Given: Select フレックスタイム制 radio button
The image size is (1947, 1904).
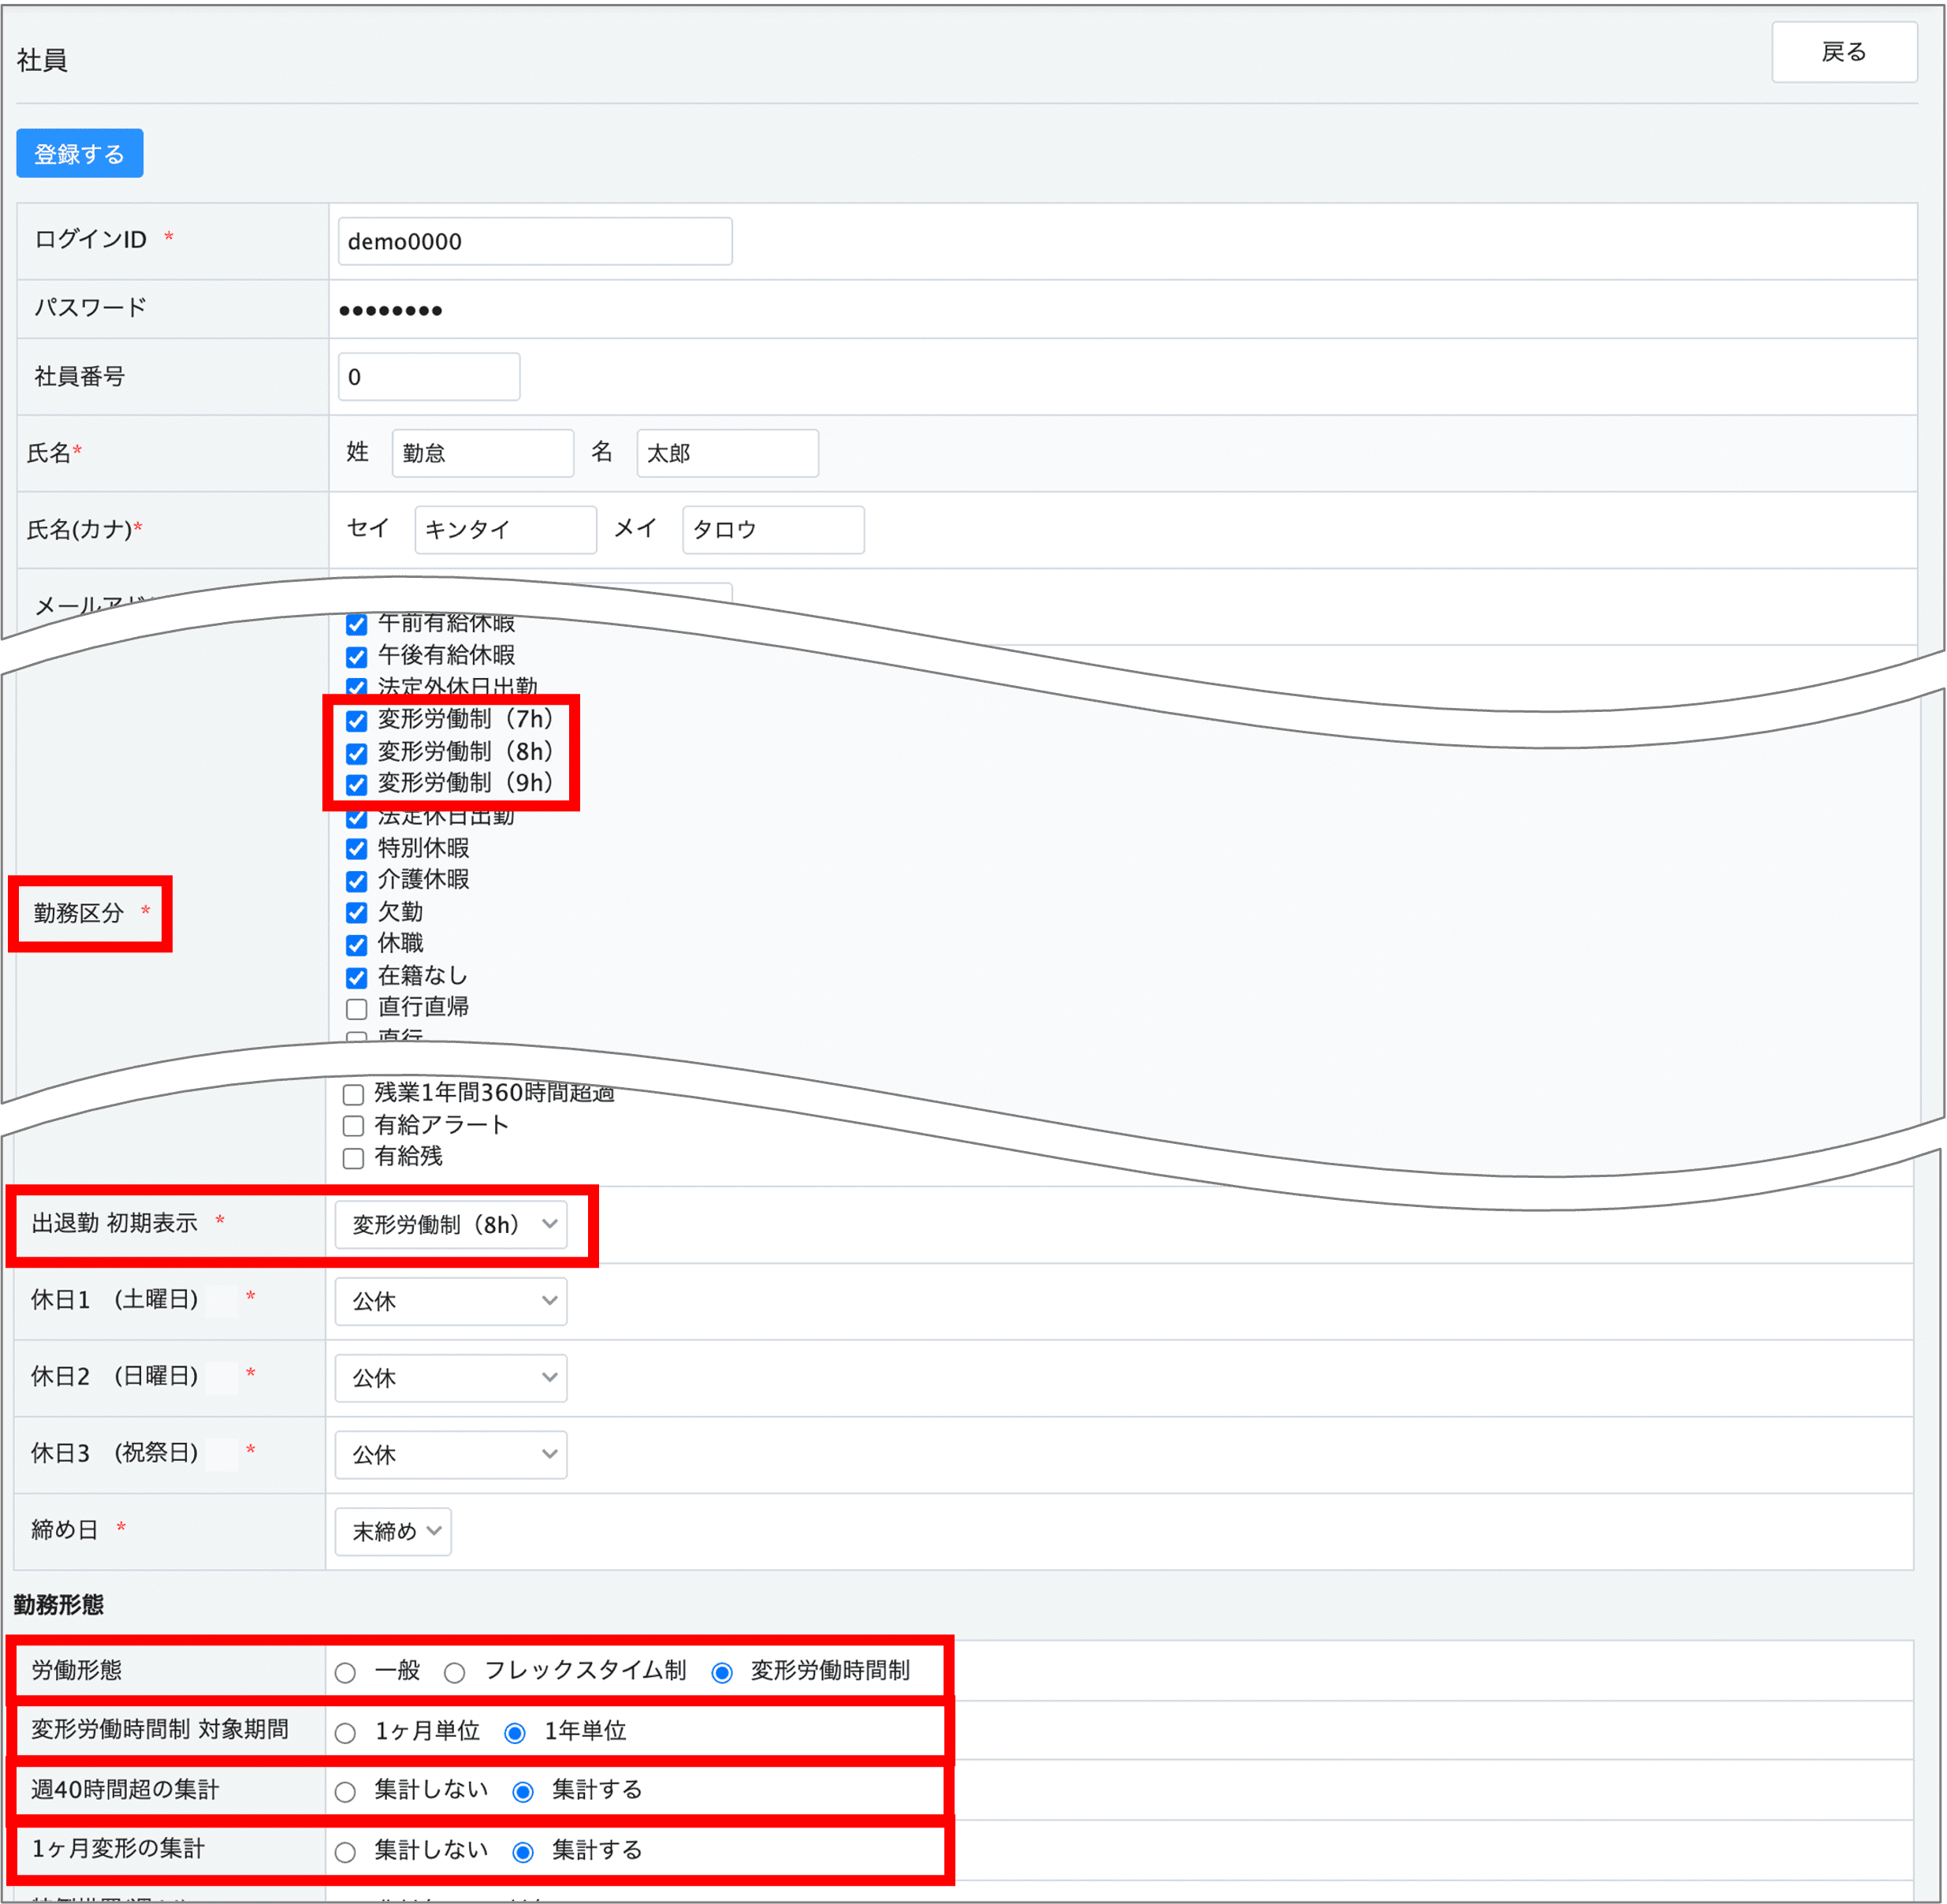Looking at the screenshot, I should tap(455, 1673).
